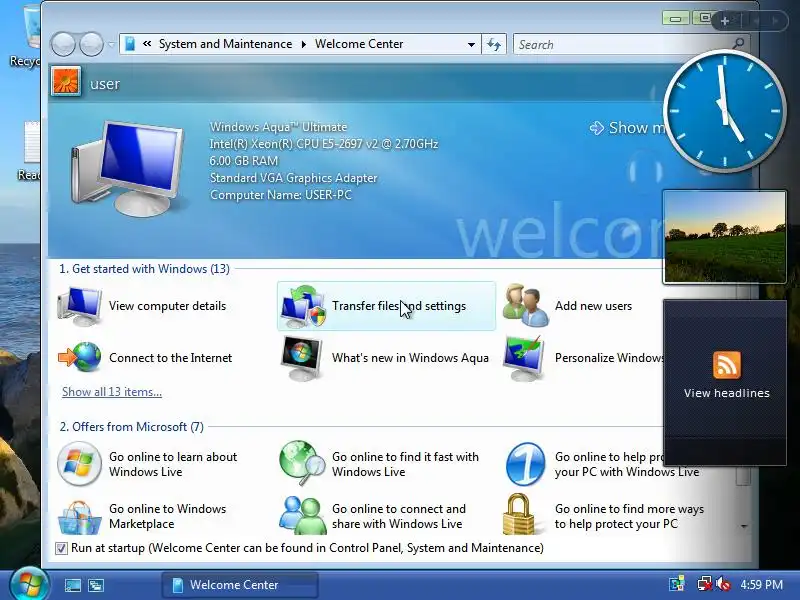Open recent pages dropdown beside nav buttons
This screenshot has width=800, height=600.
coord(111,44)
